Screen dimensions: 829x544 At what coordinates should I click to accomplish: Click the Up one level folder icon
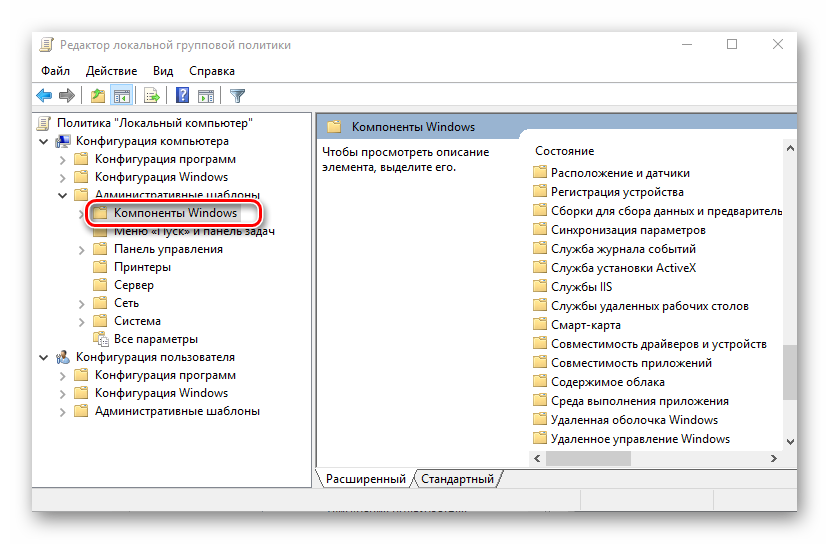pos(97,96)
